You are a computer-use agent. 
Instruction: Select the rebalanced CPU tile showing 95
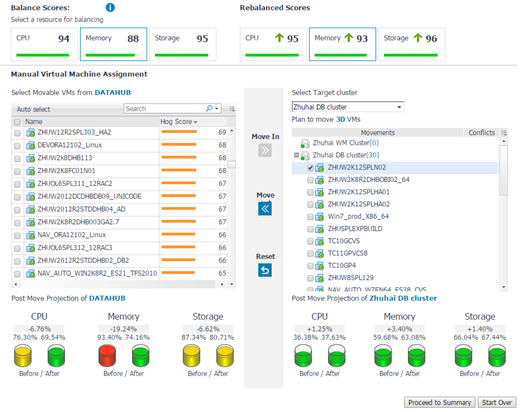pyautogui.click(x=273, y=44)
